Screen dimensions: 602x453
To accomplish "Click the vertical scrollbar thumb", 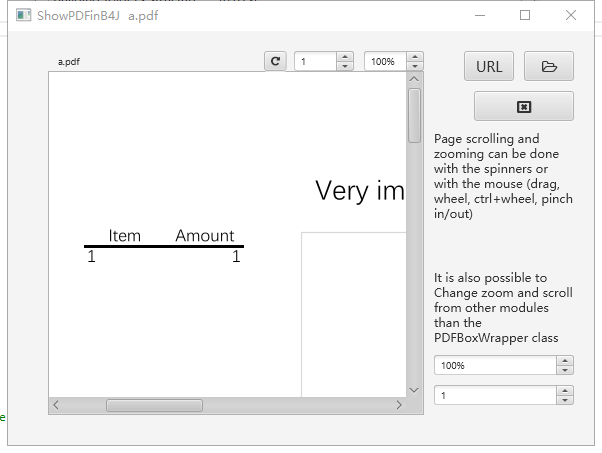I will (x=414, y=116).
